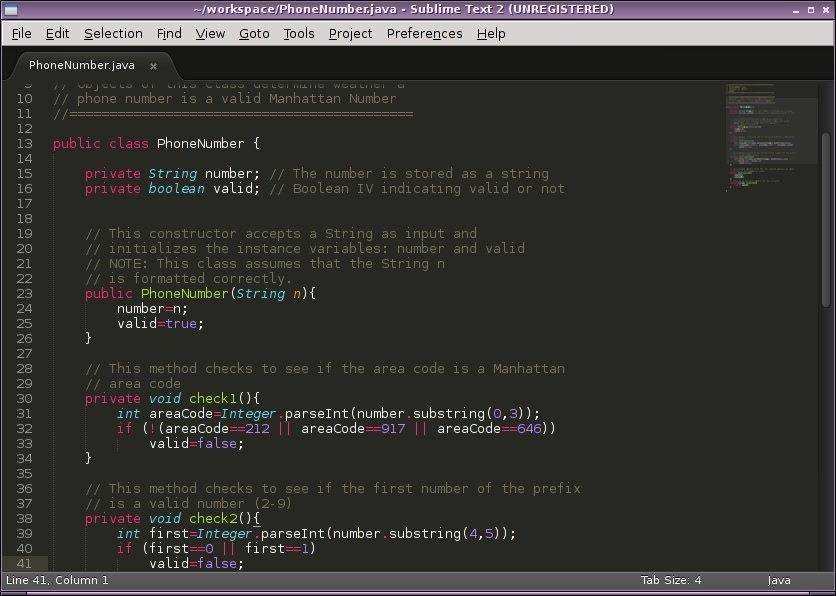Open the Edit menu

coord(57,33)
